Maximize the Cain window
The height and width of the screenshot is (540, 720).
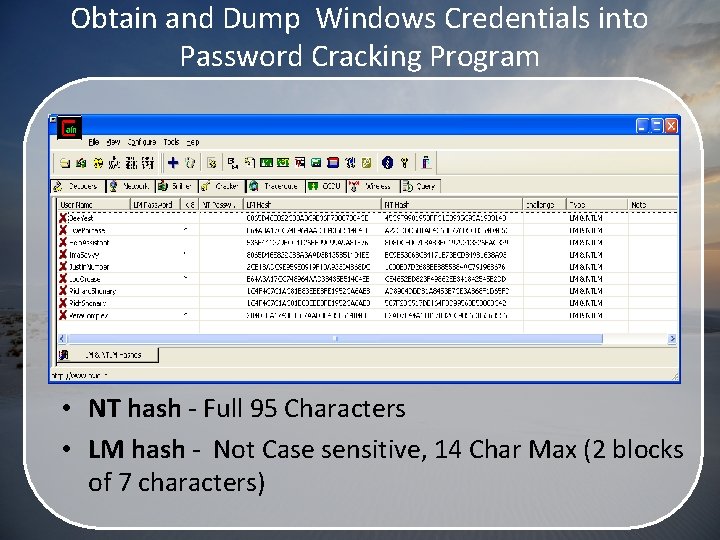point(657,125)
